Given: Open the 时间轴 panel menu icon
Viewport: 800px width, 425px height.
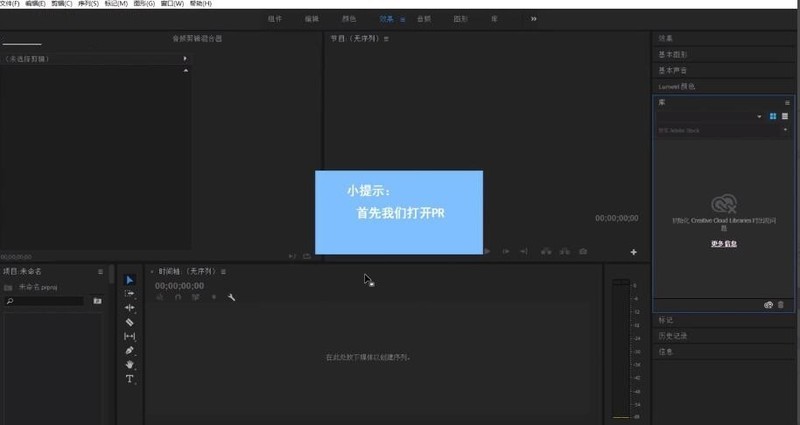Looking at the screenshot, I should point(223,271).
